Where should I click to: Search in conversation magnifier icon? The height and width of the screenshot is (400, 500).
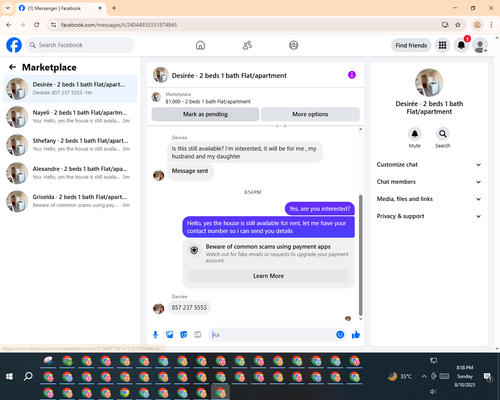(443, 134)
